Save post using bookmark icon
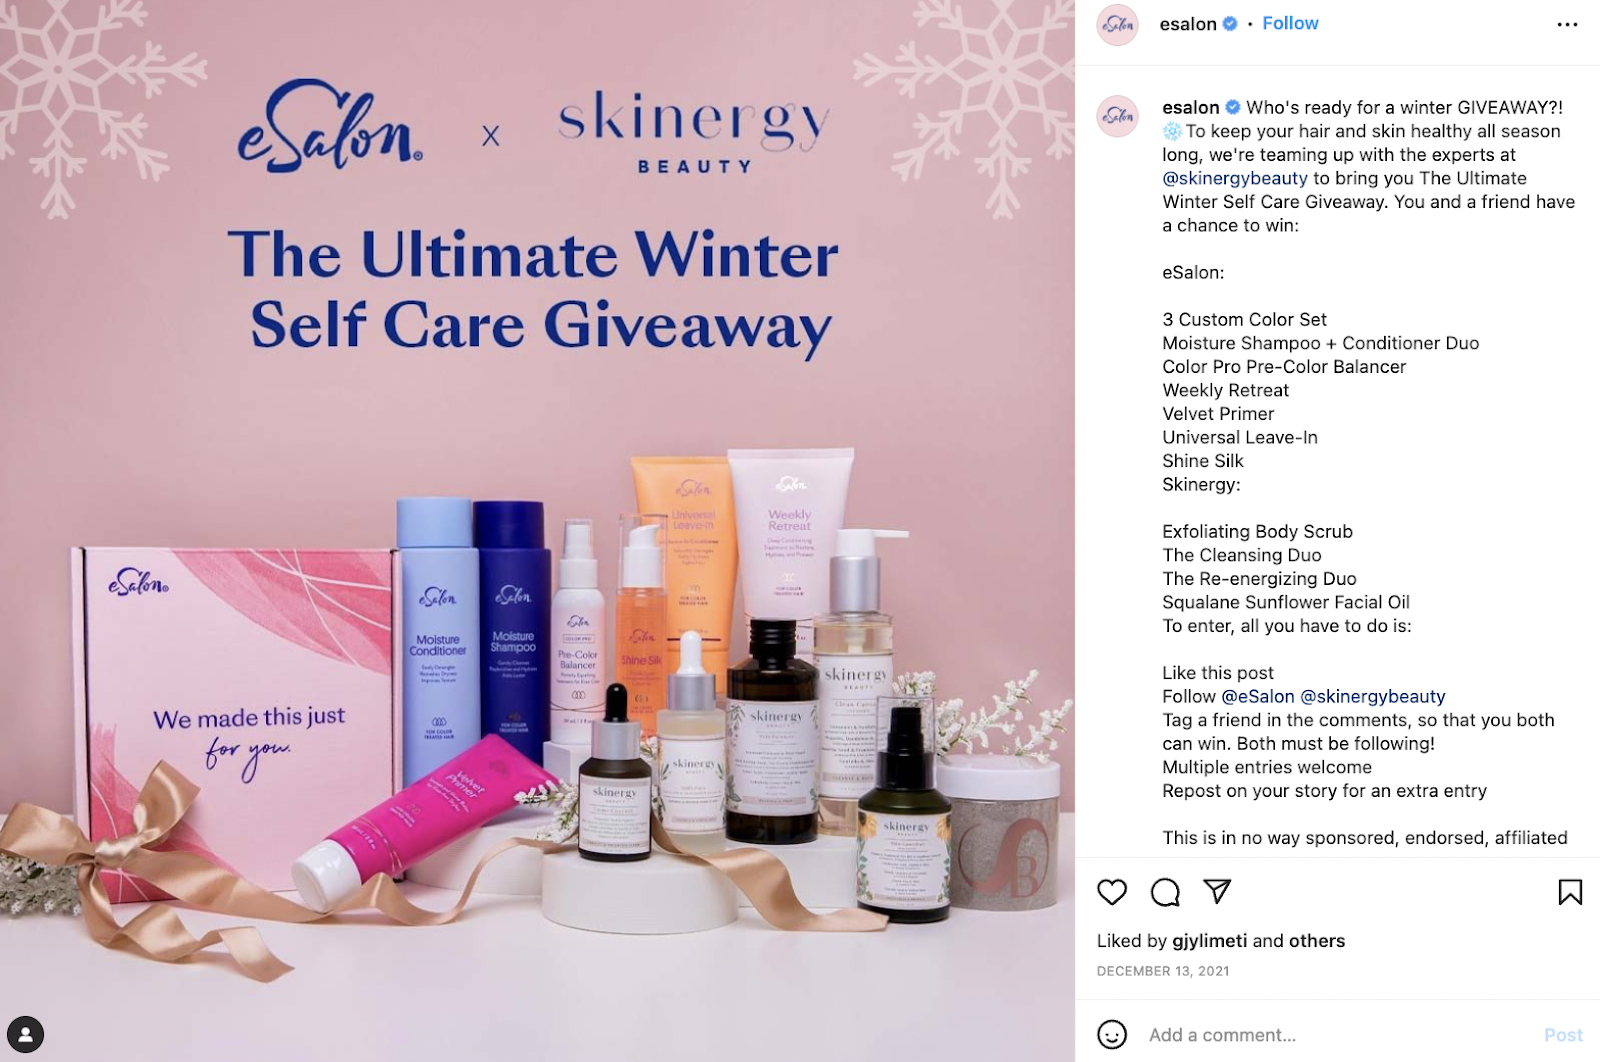 1570,892
